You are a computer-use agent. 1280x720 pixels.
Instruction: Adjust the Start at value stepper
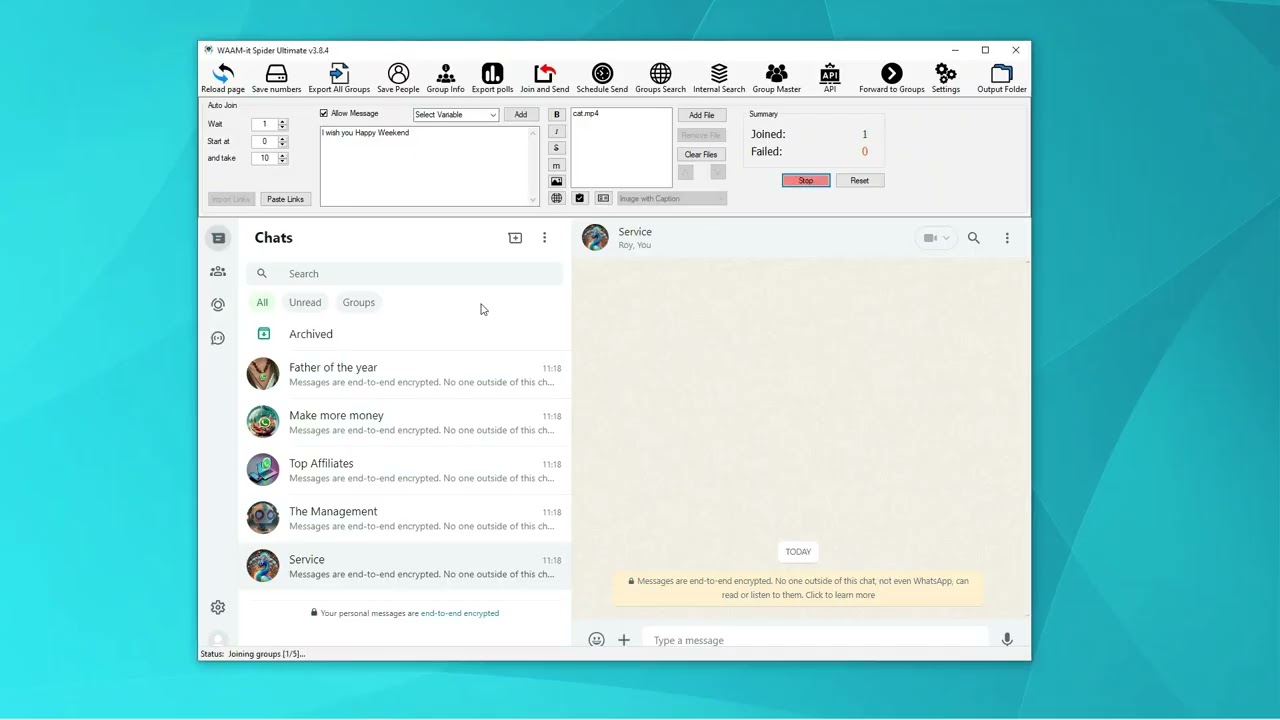[283, 141]
